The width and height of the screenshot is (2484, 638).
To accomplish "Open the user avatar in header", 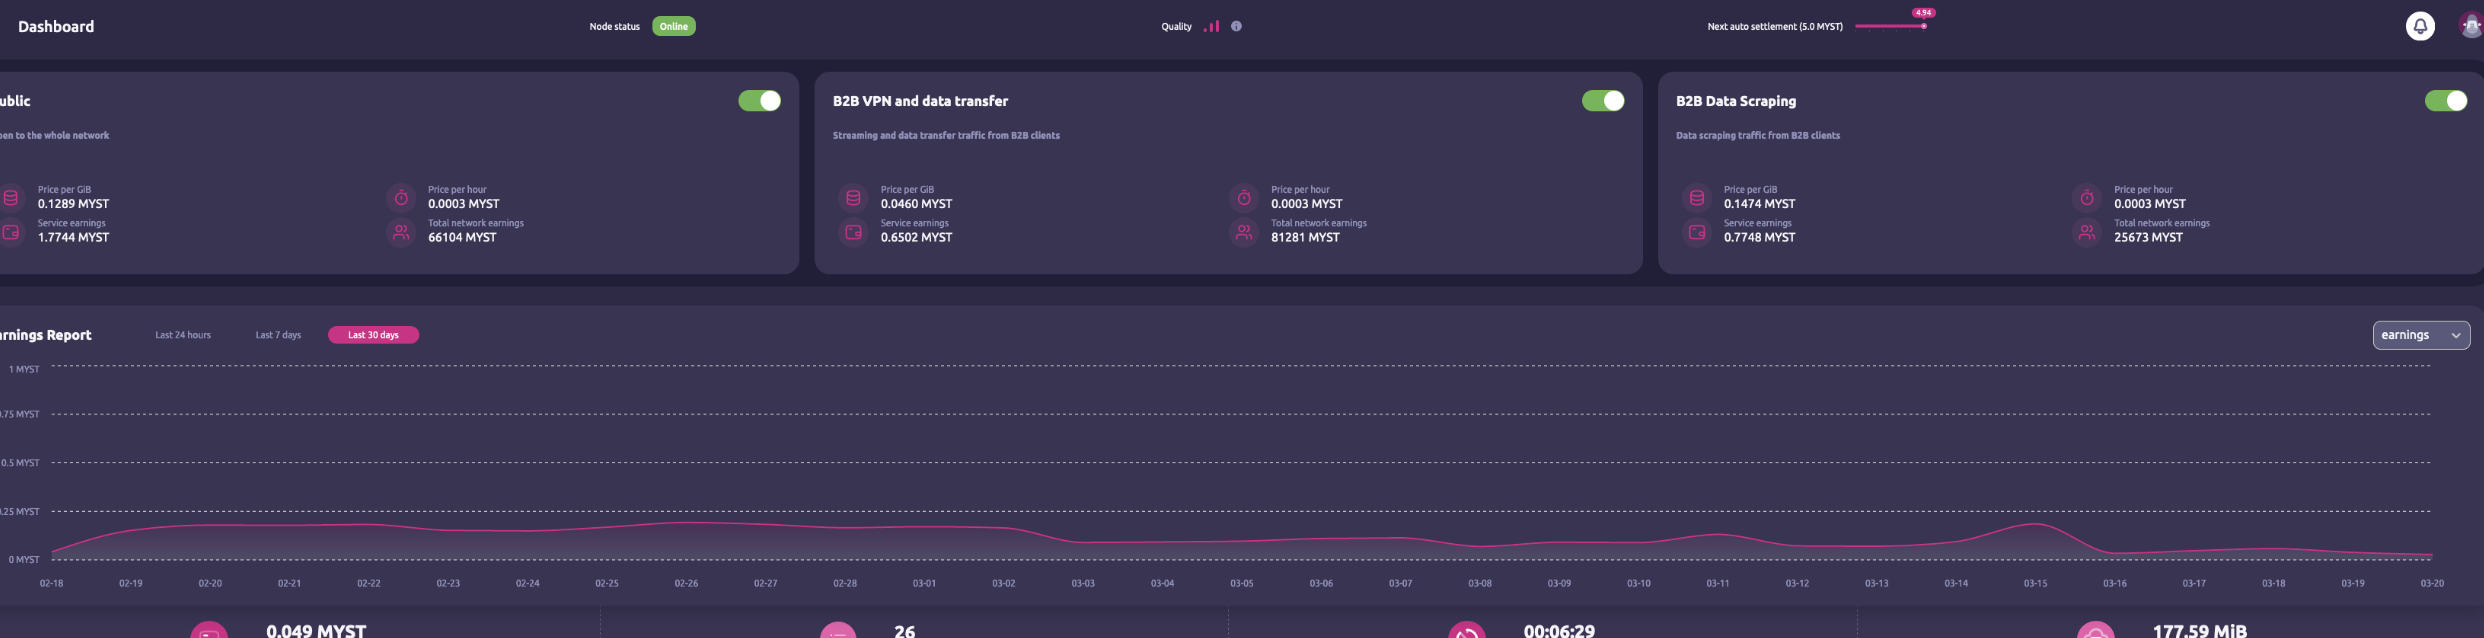I will pyautogui.click(x=2471, y=26).
